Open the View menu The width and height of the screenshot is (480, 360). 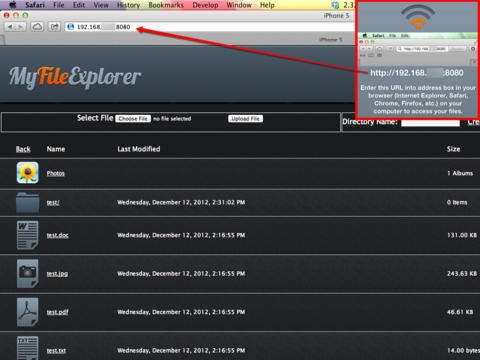point(101,5)
